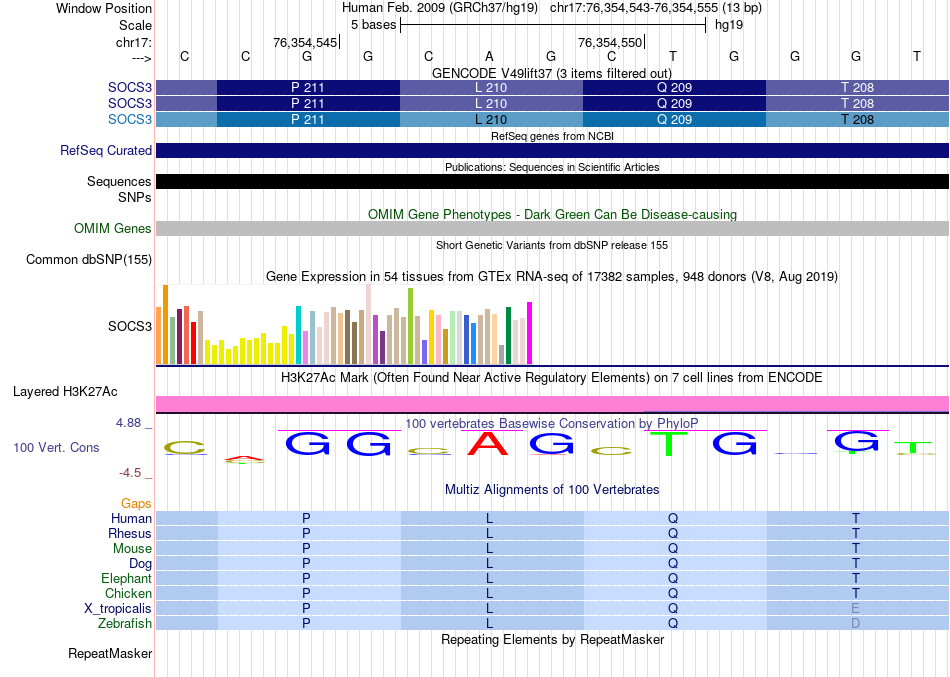Click the Multiz Alignments of 100 Vertebrates title
The width and height of the screenshot is (950, 677).
click(x=552, y=489)
